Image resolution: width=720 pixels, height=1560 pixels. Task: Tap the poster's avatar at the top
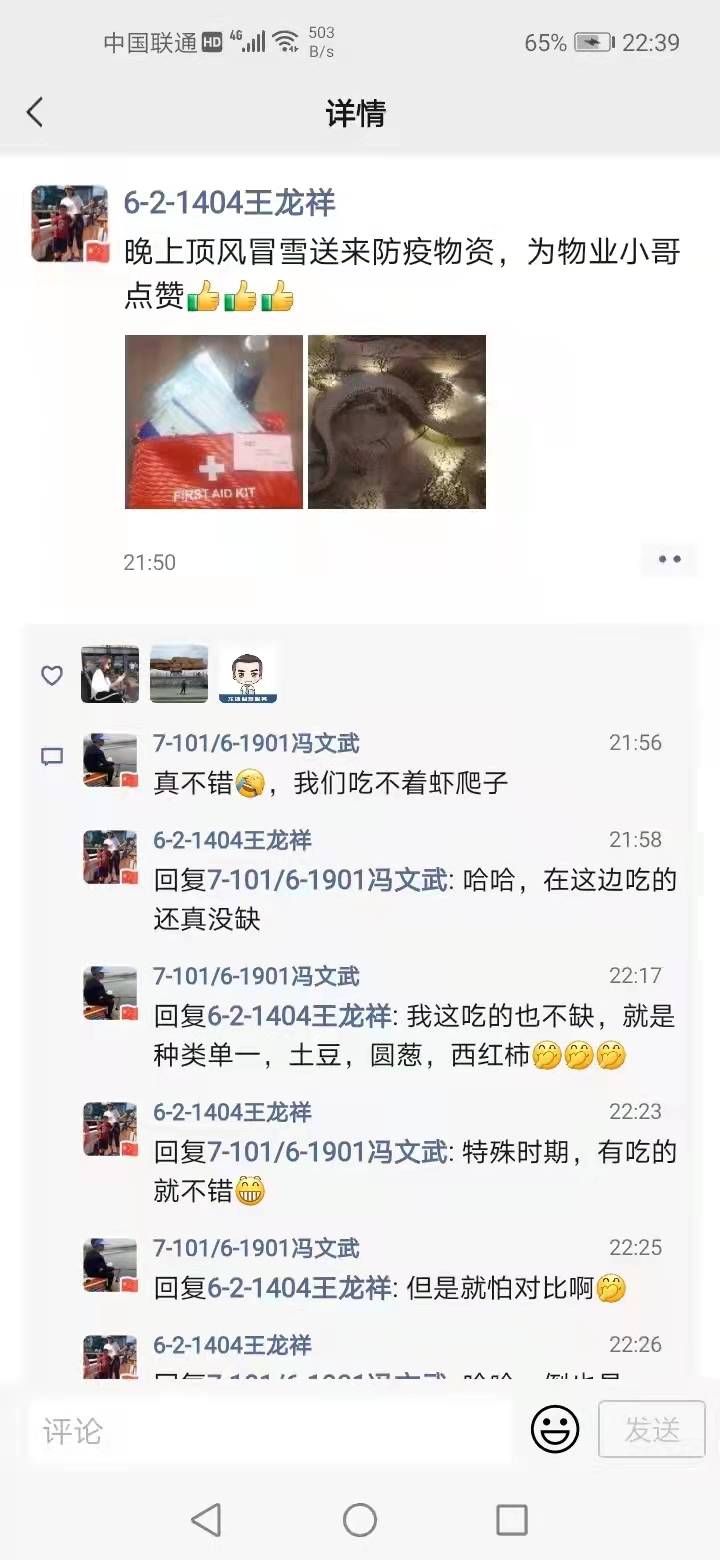(x=70, y=223)
